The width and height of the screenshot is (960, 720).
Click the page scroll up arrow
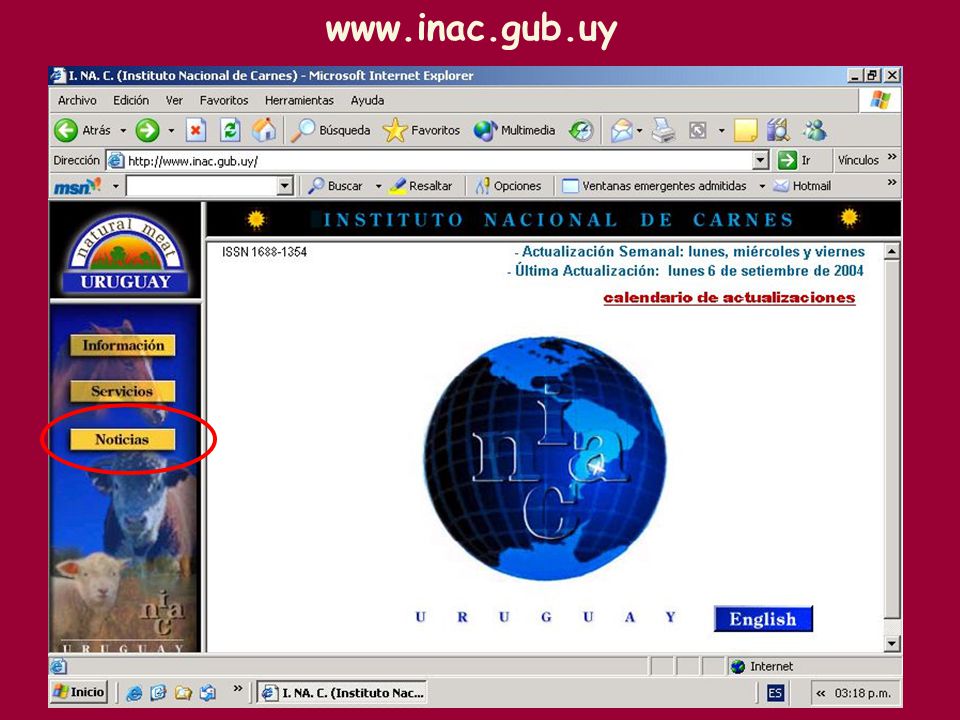click(x=892, y=252)
